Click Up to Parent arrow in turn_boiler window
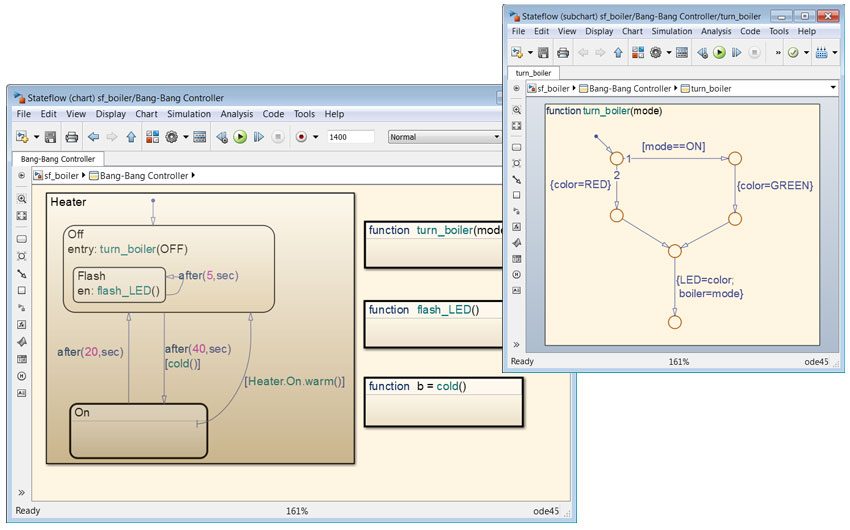The image size is (850, 530). point(618,53)
